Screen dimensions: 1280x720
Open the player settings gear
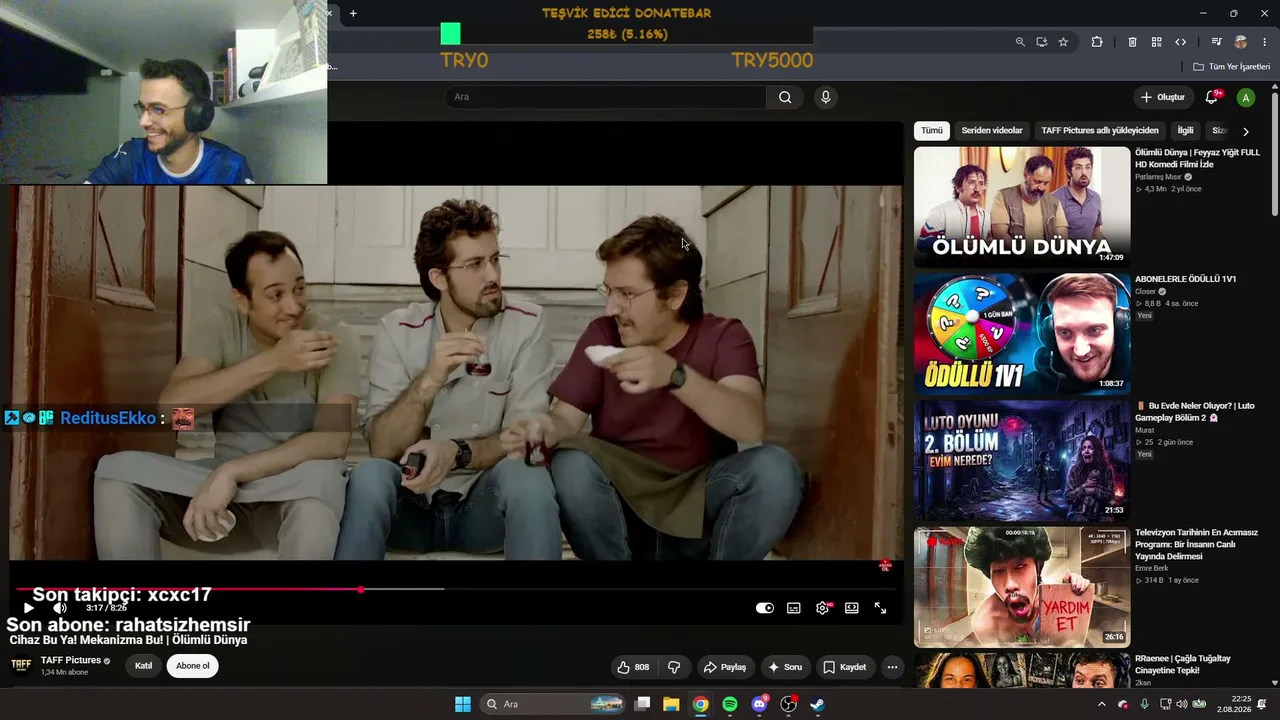[823, 608]
